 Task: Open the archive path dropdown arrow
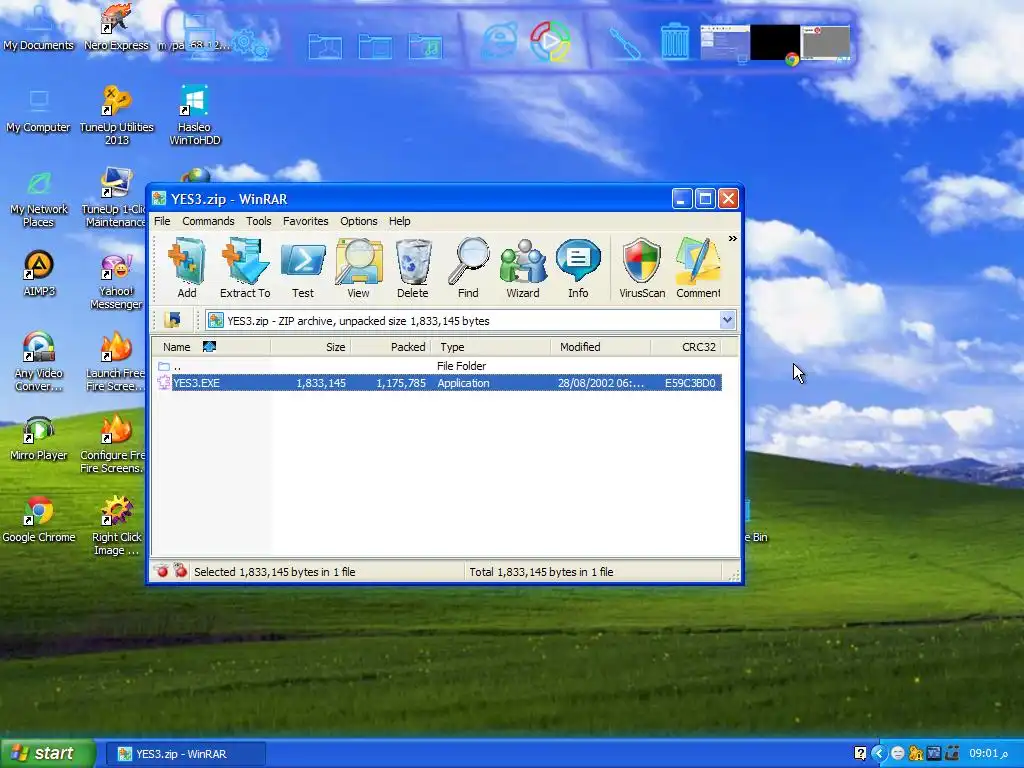pyautogui.click(x=727, y=320)
